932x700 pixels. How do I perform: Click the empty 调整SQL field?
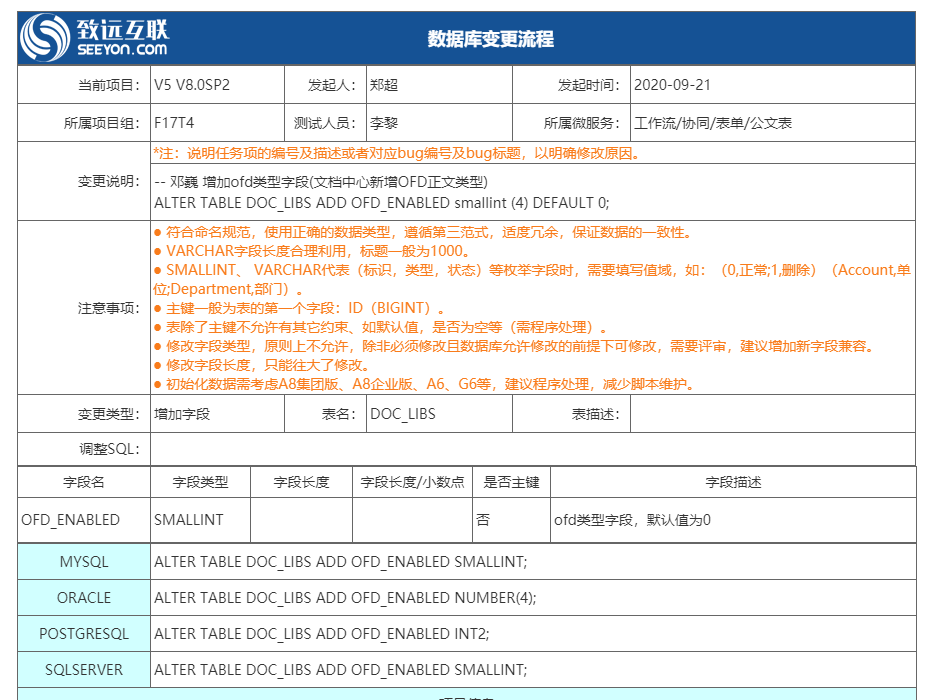[532, 449]
